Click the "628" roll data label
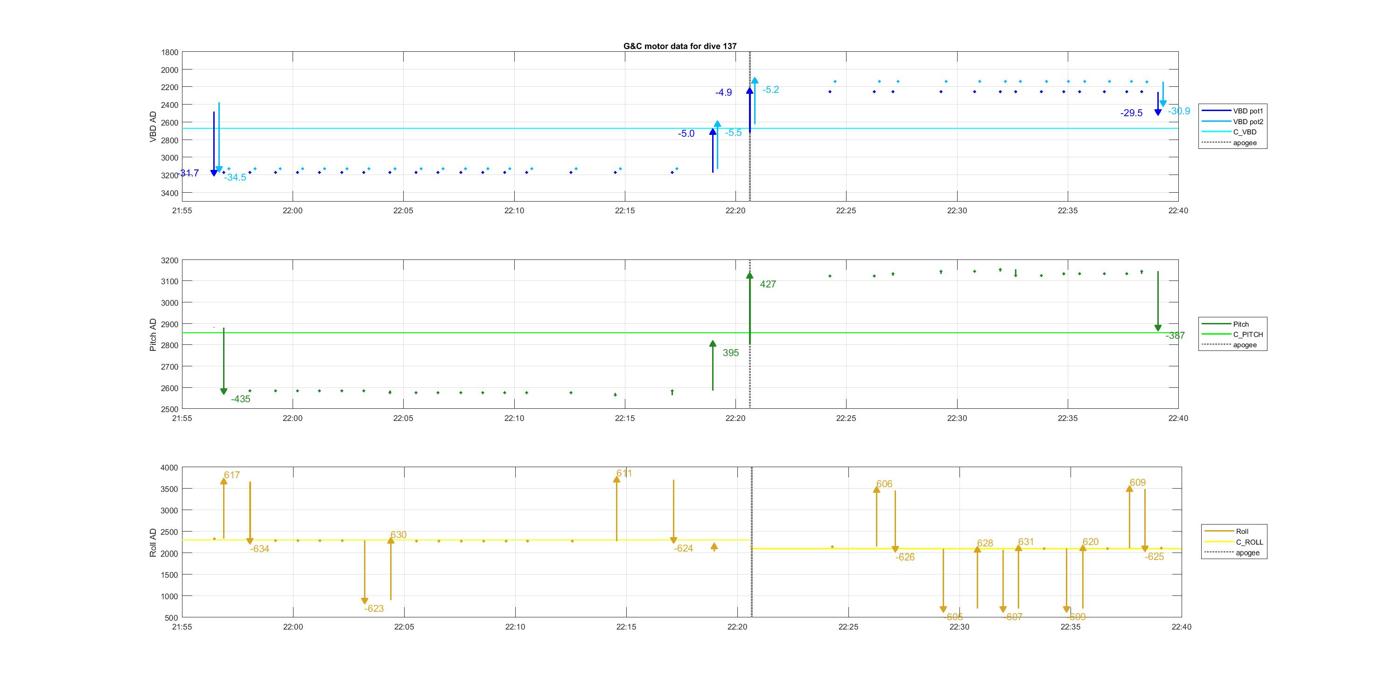This screenshot has height=693, width=1400. point(985,544)
